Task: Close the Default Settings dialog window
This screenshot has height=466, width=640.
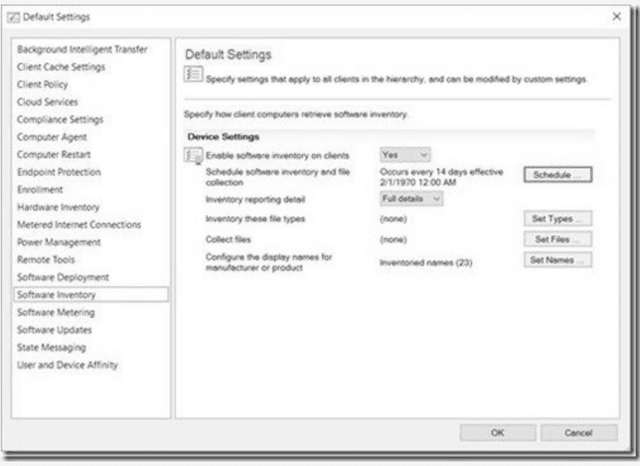Action: [614, 17]
